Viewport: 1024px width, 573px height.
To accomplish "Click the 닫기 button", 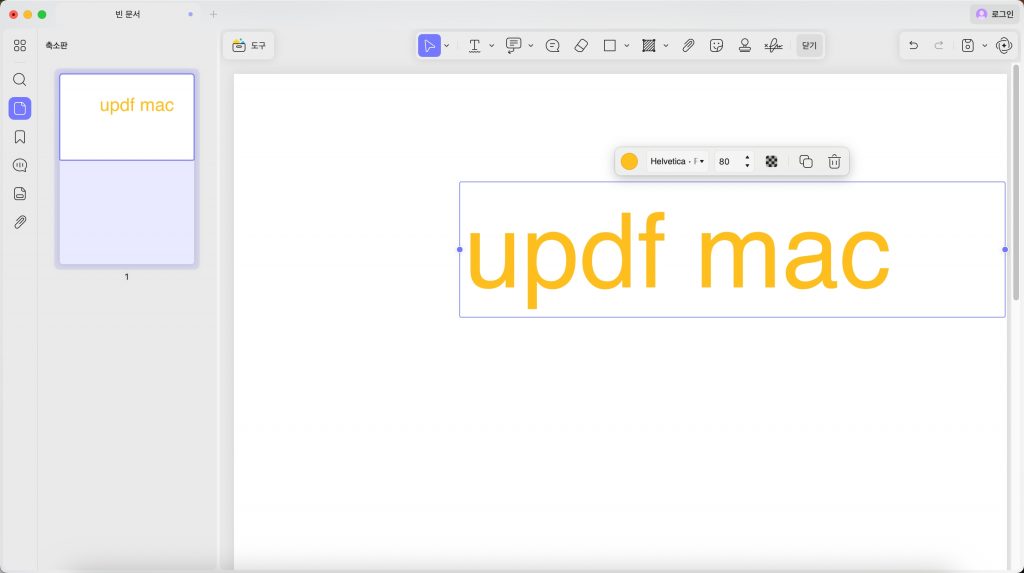I will click(809, 46).
